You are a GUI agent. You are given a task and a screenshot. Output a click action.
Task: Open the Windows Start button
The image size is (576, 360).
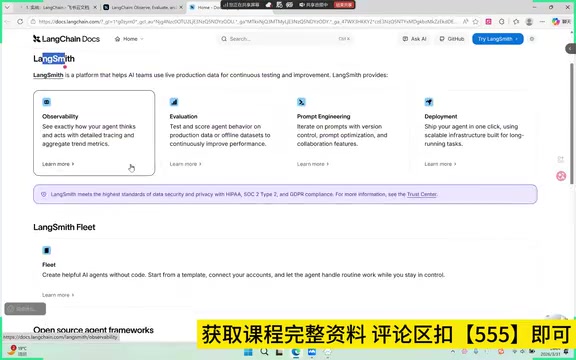pos(248,352)
